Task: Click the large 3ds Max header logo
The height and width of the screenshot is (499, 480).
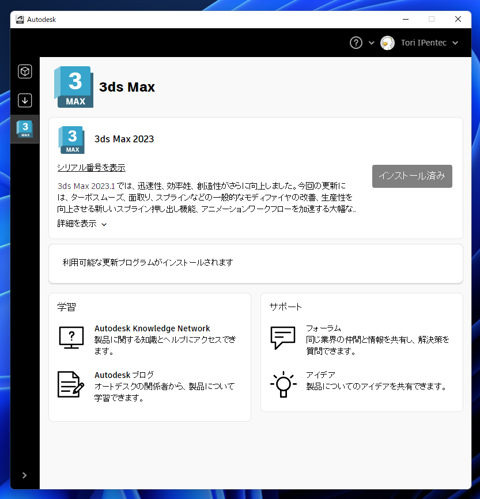Action: tap(74, 87)
